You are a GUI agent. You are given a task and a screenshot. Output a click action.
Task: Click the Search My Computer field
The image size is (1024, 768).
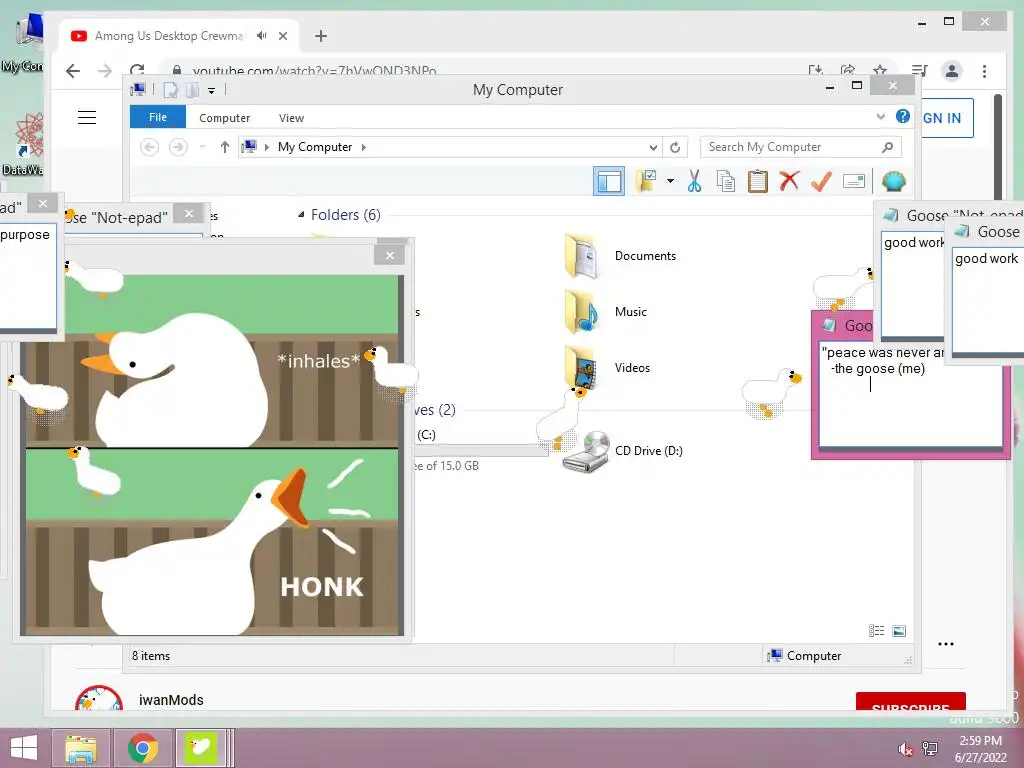coord(801,147)
